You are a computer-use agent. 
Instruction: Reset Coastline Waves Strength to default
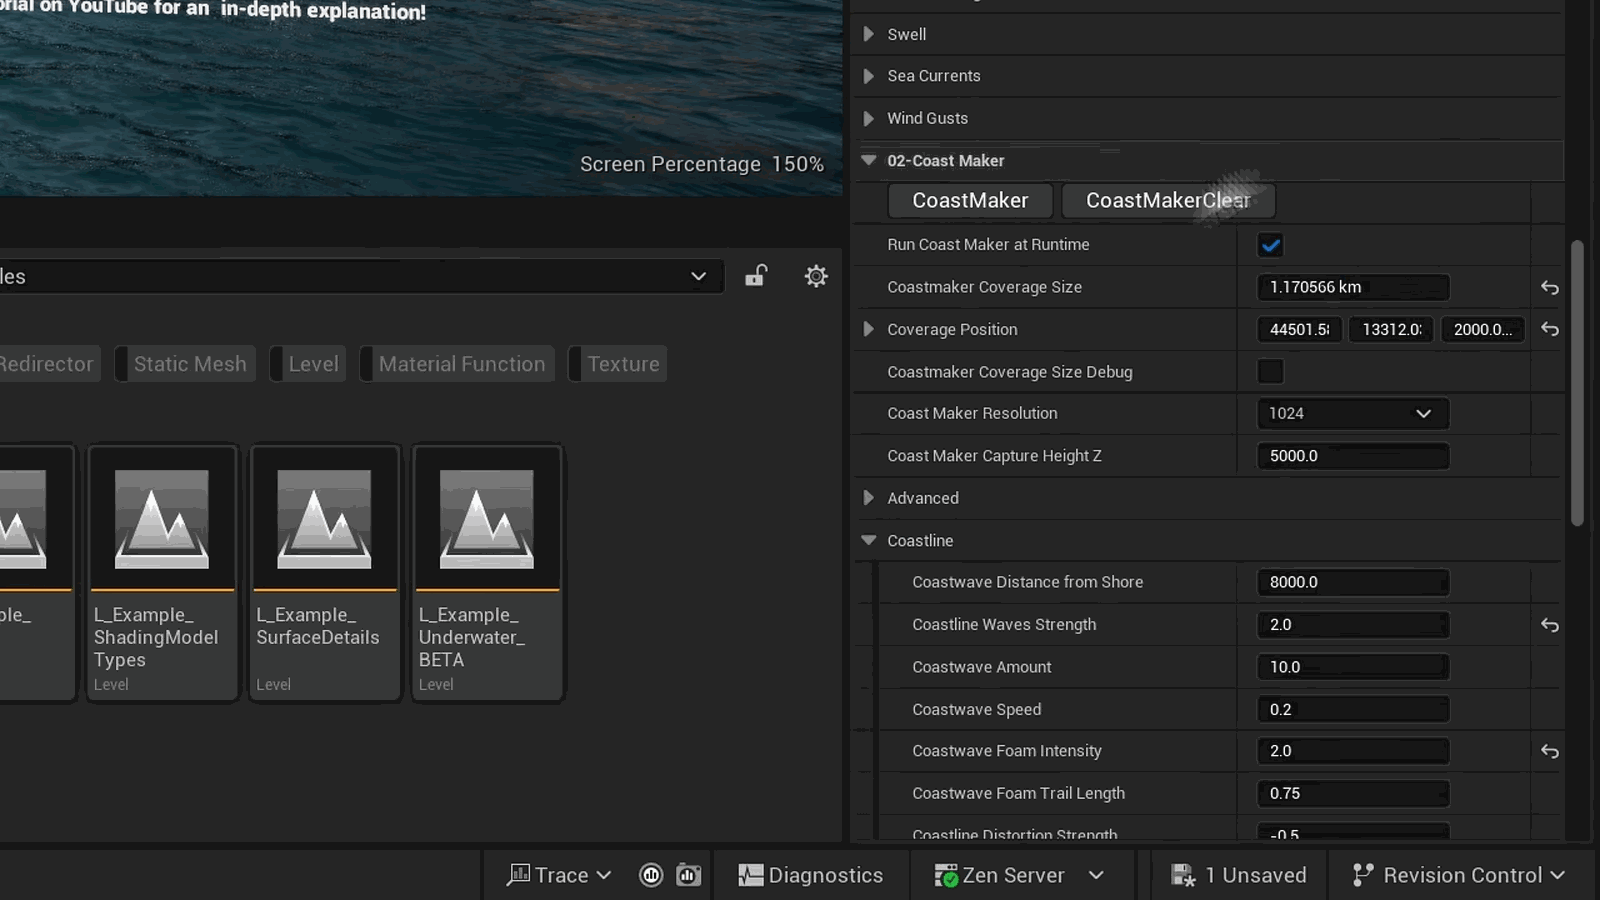tap(1549, 625)
